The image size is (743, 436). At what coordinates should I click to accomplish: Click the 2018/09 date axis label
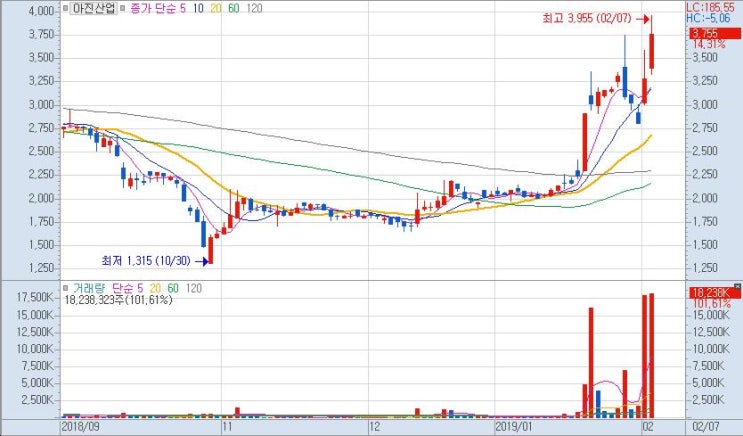click(81, 427)
